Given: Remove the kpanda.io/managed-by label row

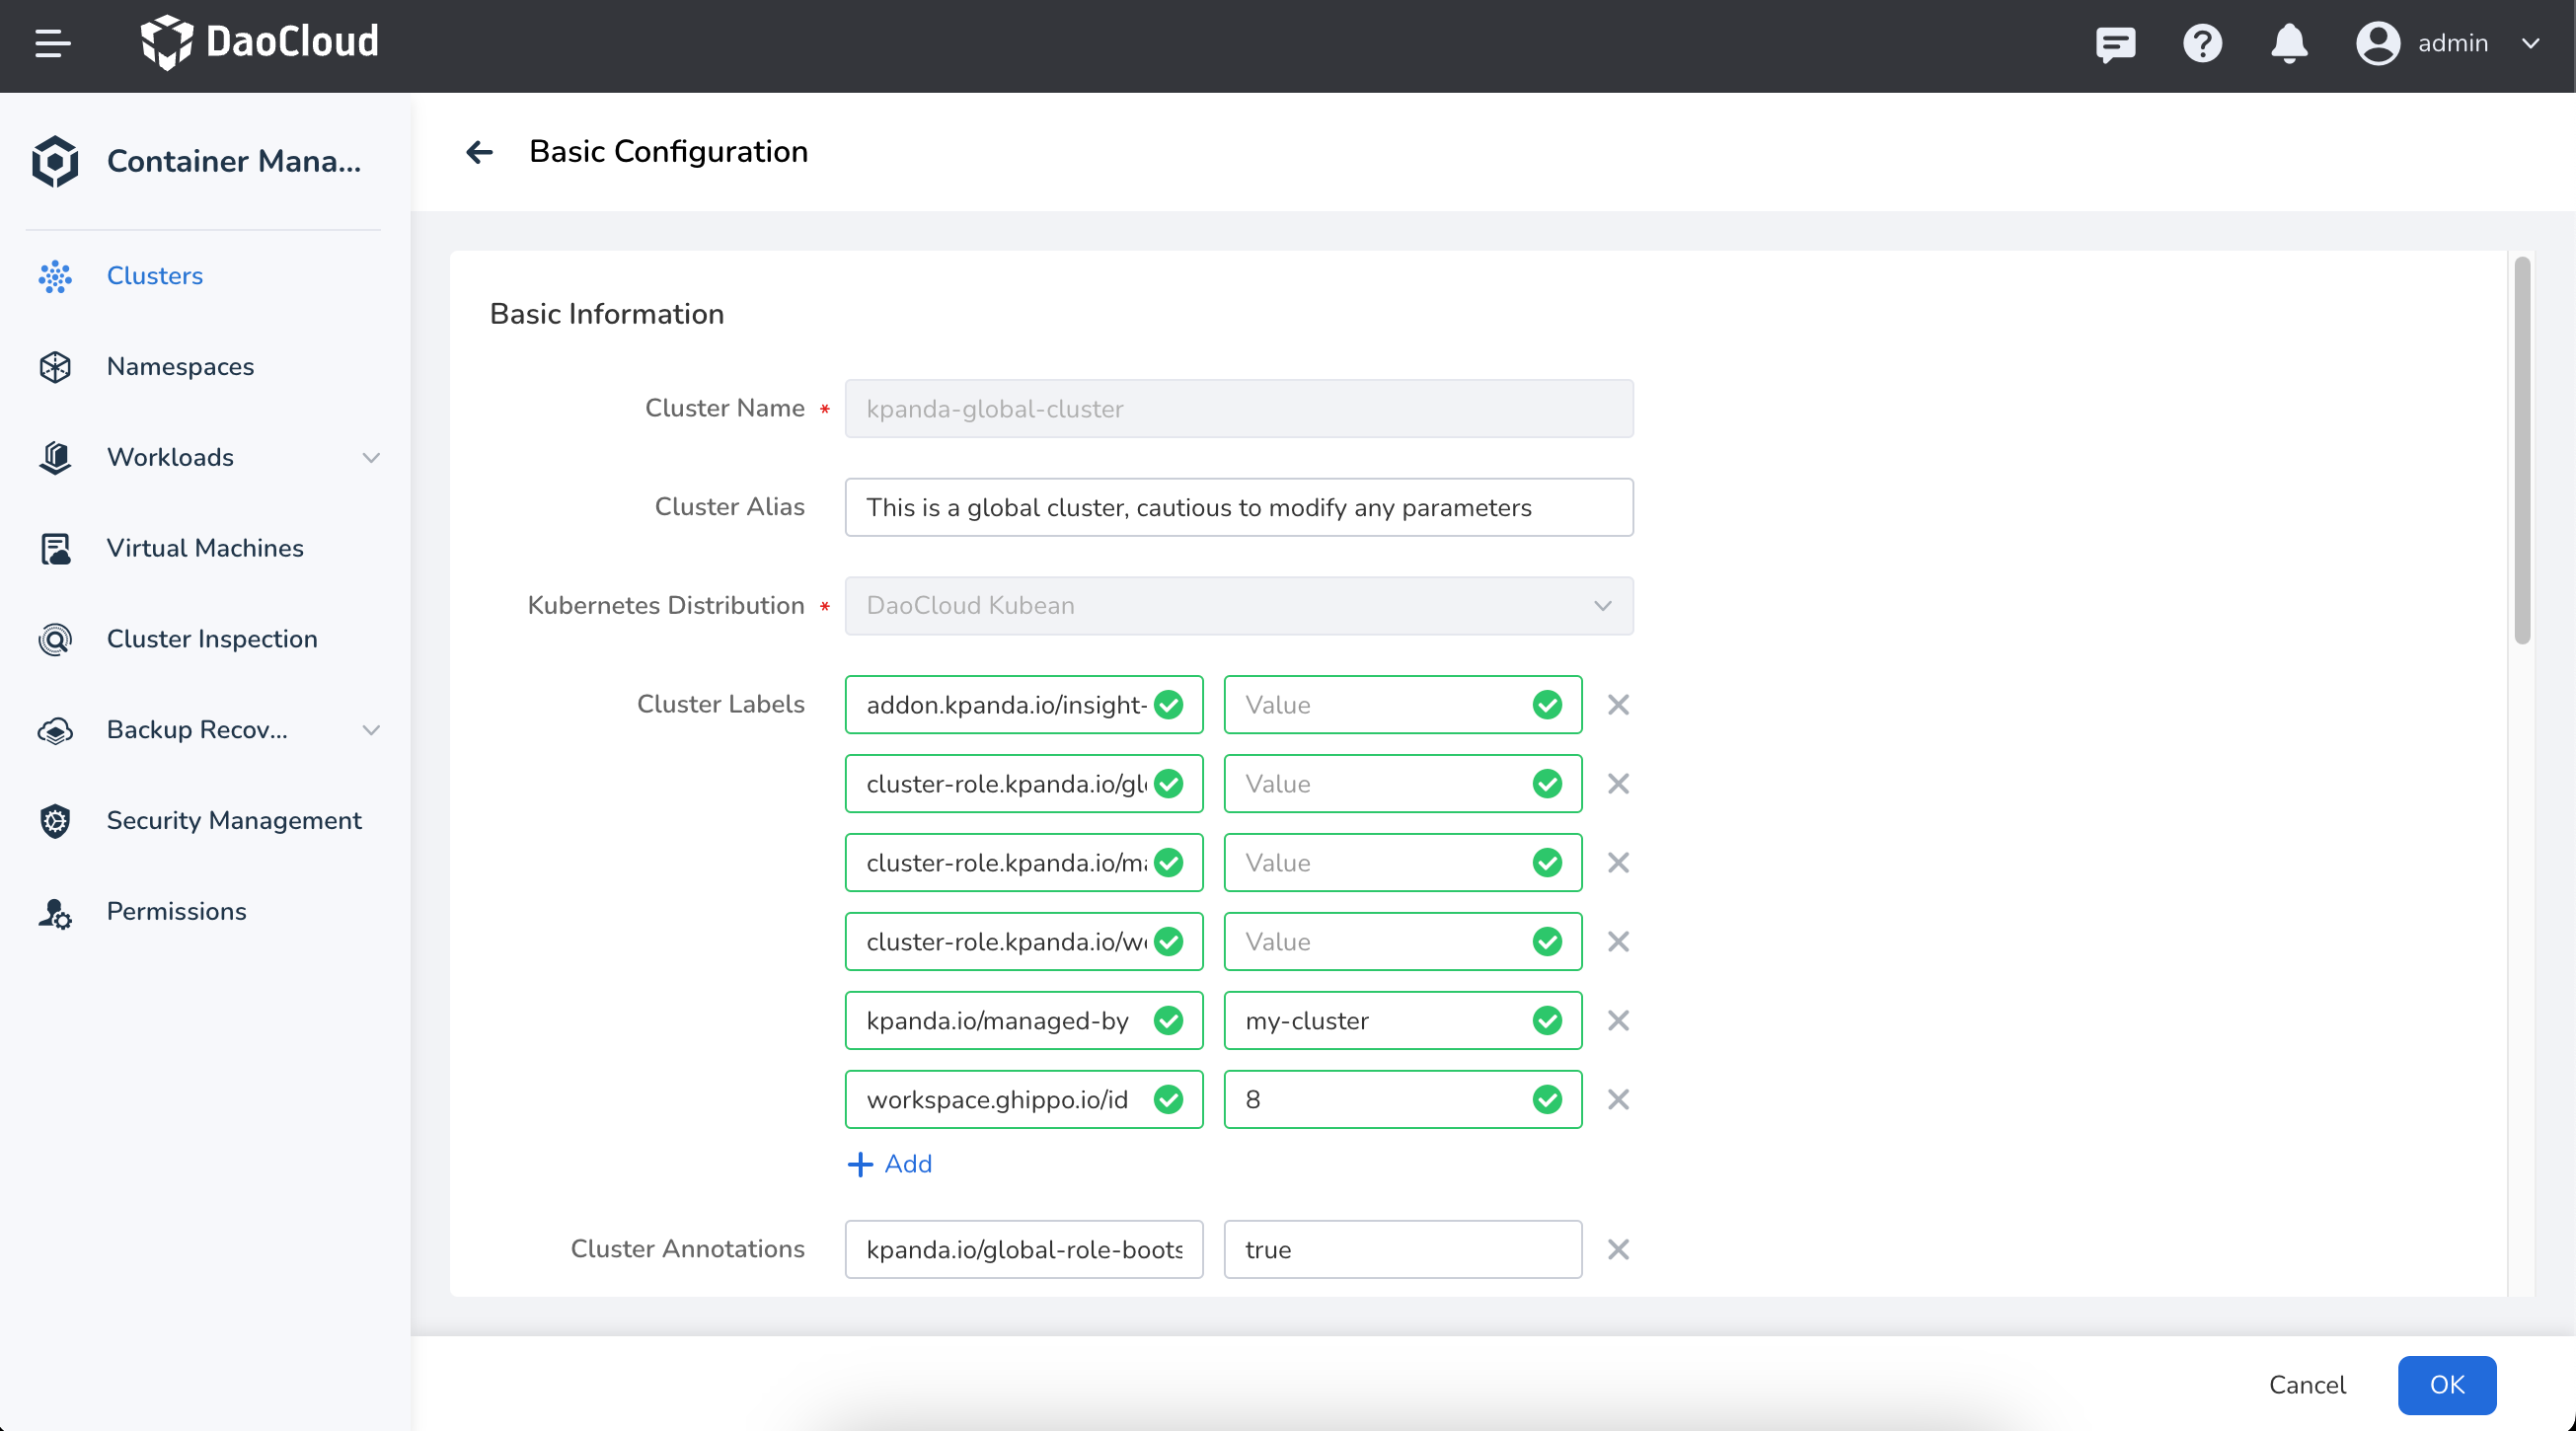Looking at the screenshot, I should (x=1618, y=1020).
